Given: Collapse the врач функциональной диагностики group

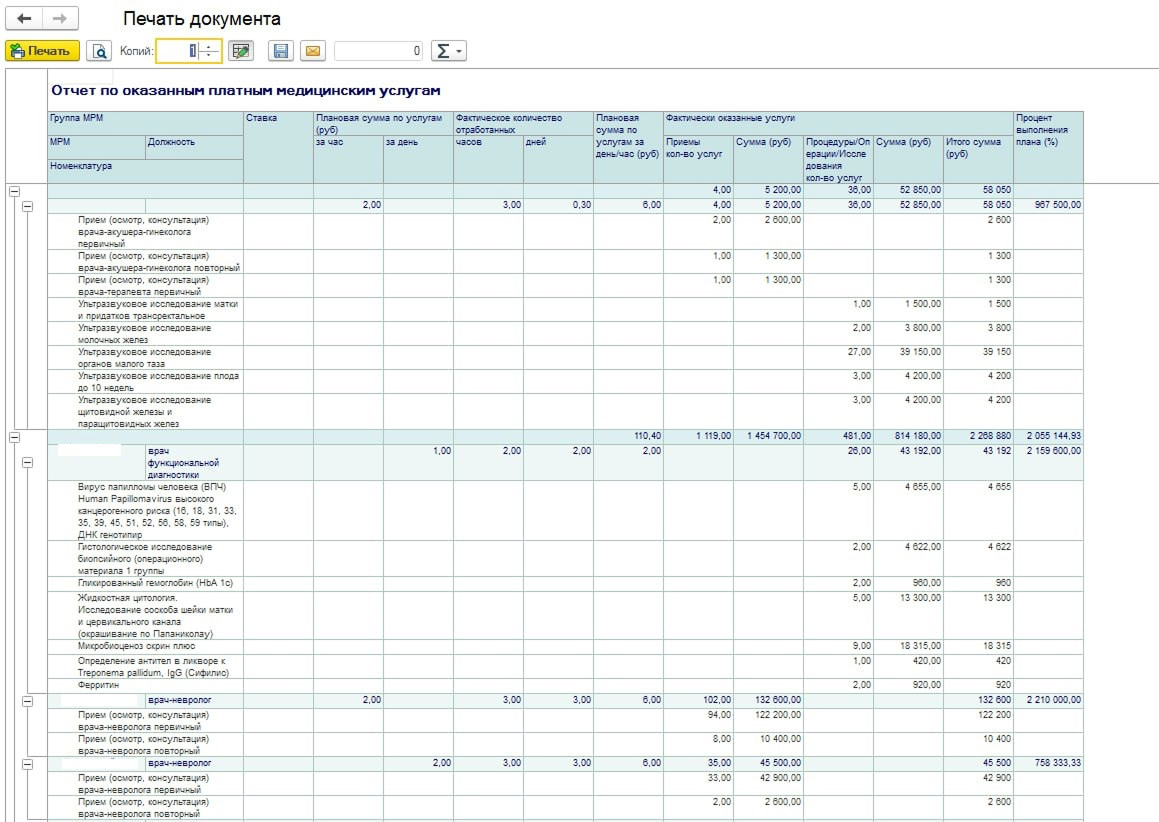Looking at the screenshot, I should (x=27, y=463).
